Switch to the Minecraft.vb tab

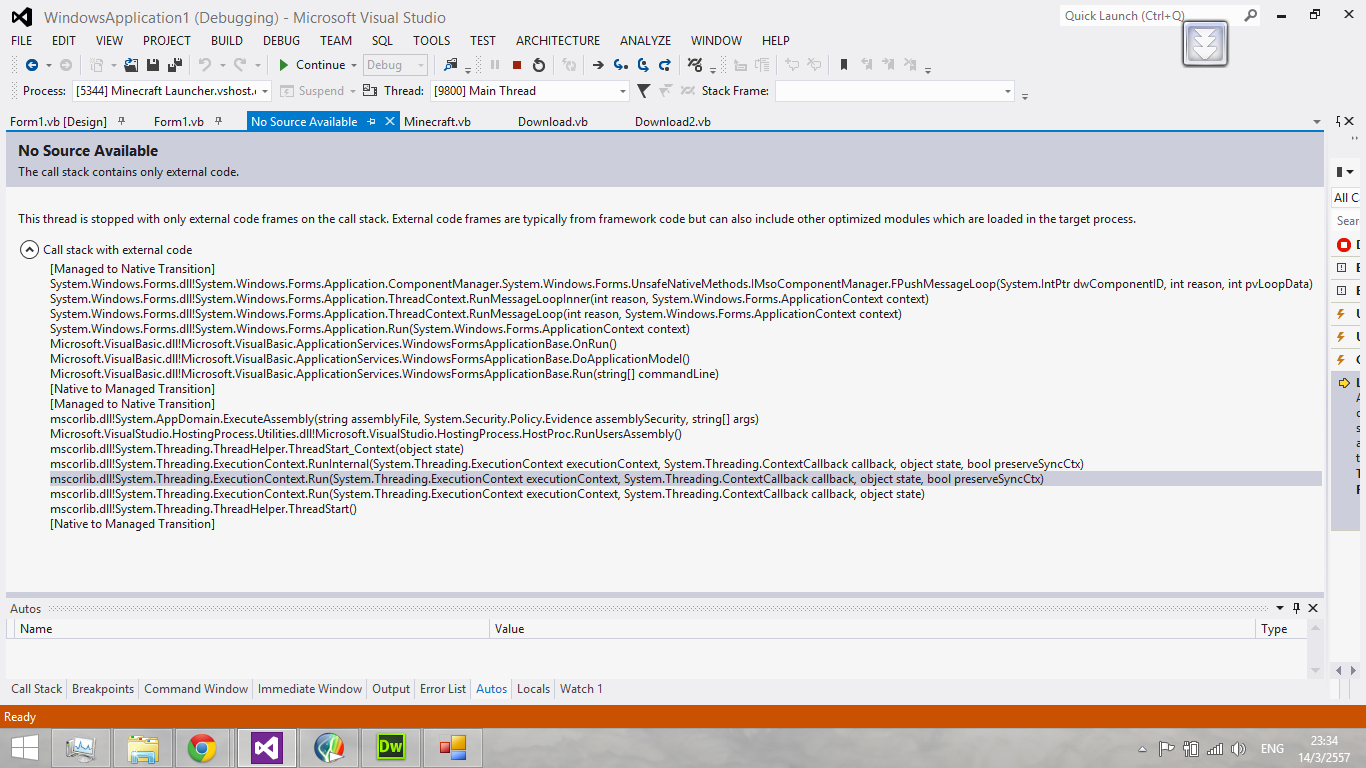437,122
